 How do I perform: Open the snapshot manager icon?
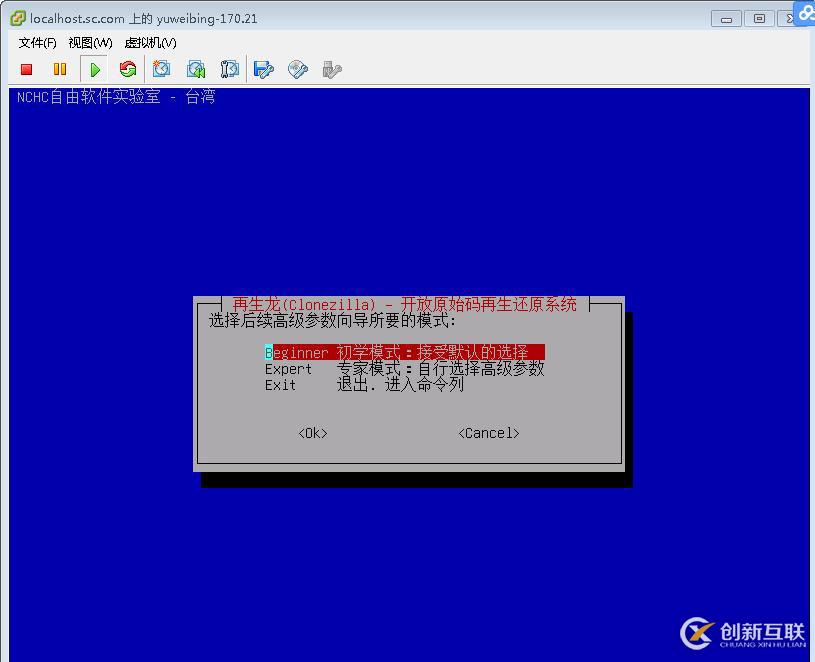[x=229, y=68]
